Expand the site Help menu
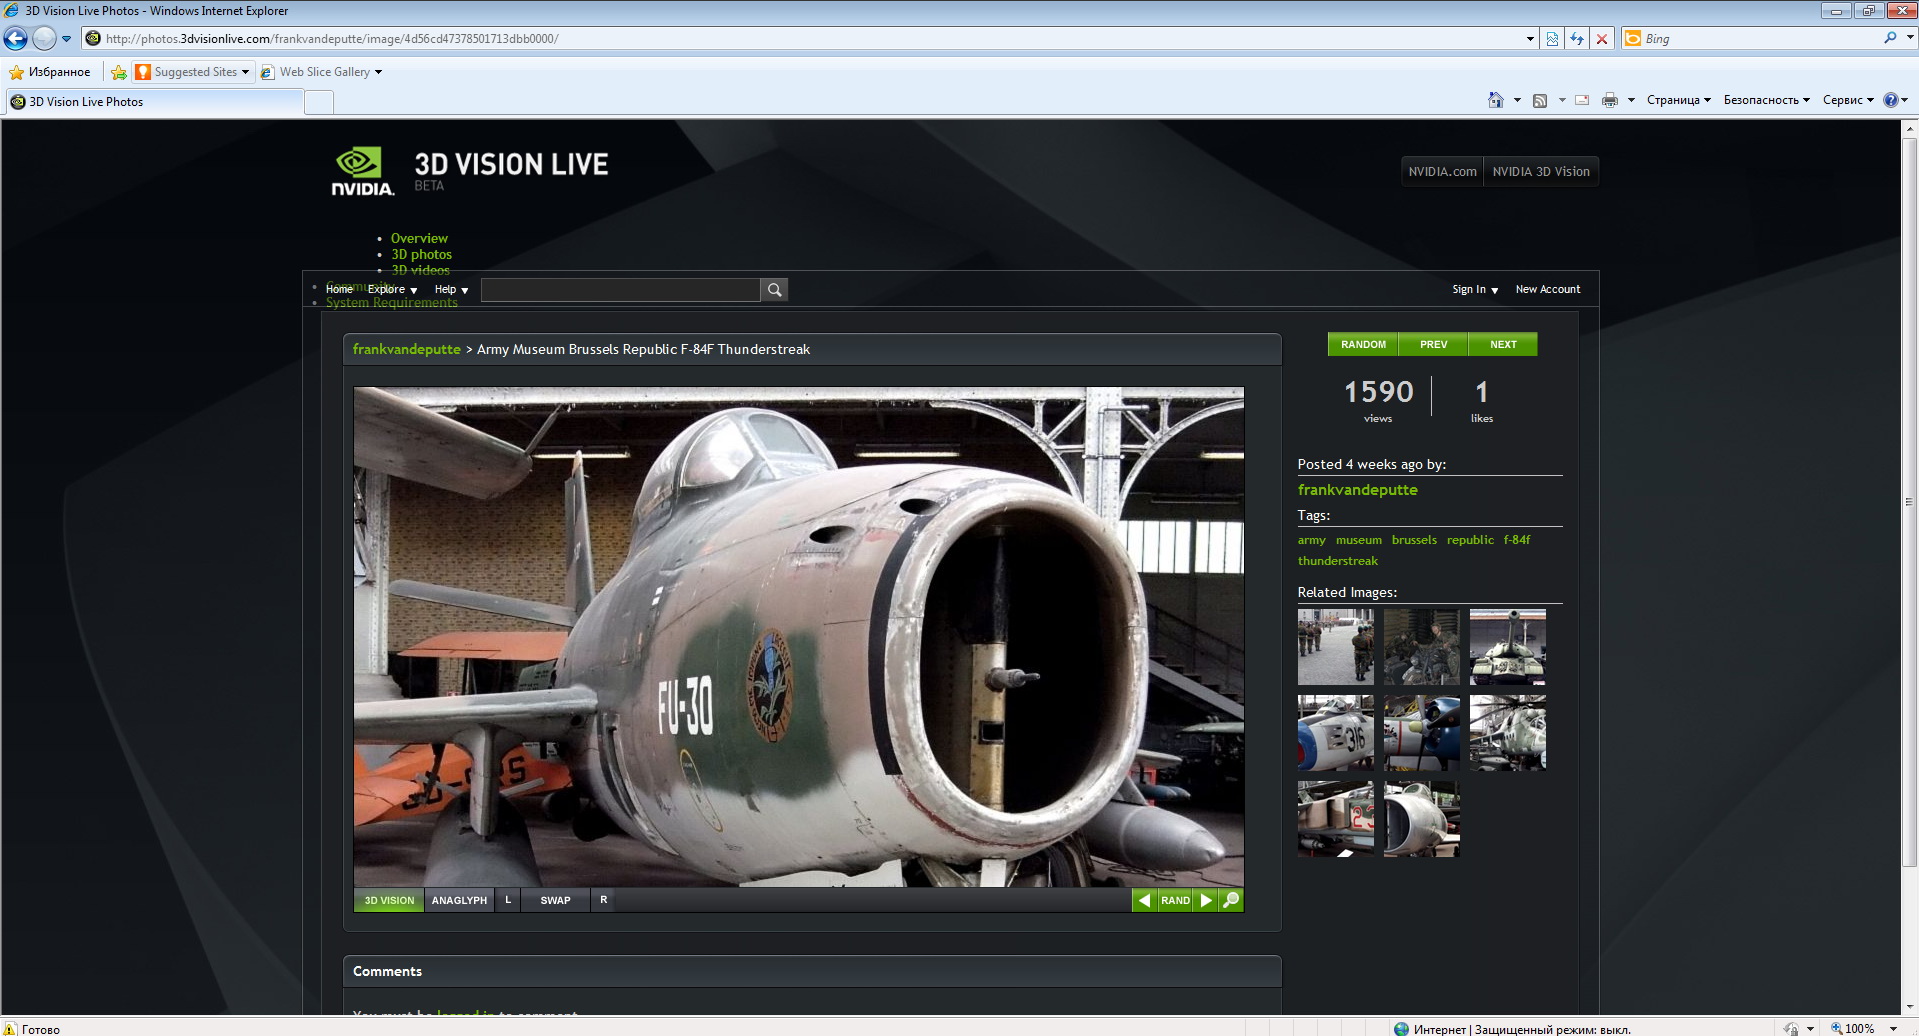The image size is (1919, 1036). [x=451, y=289]
